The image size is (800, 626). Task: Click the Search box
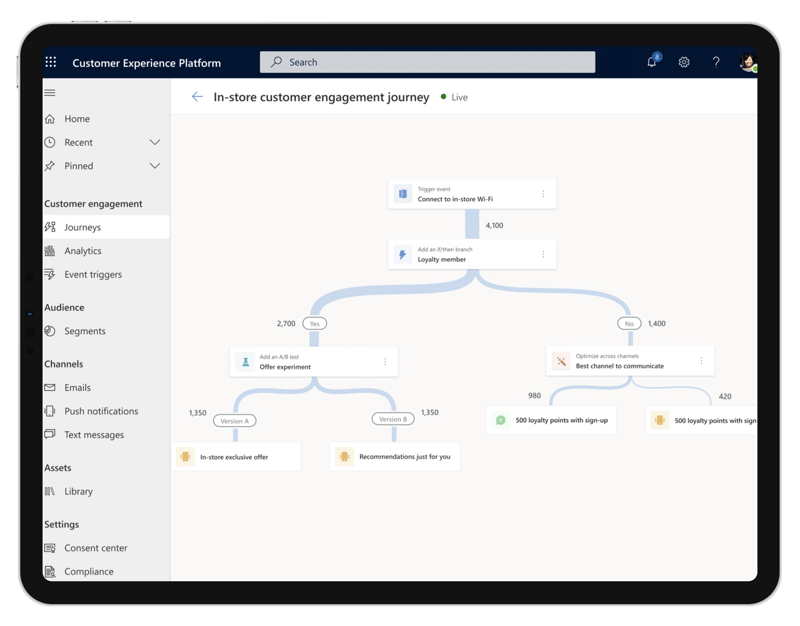(x=427, y=62)
